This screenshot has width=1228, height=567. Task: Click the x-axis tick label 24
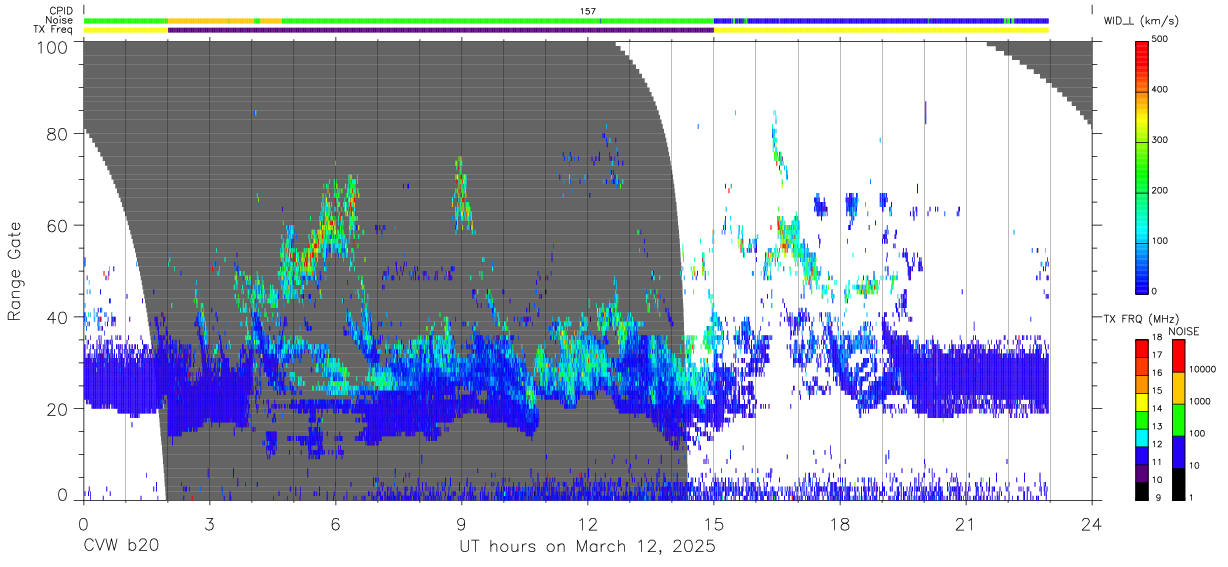[1091, 523]
